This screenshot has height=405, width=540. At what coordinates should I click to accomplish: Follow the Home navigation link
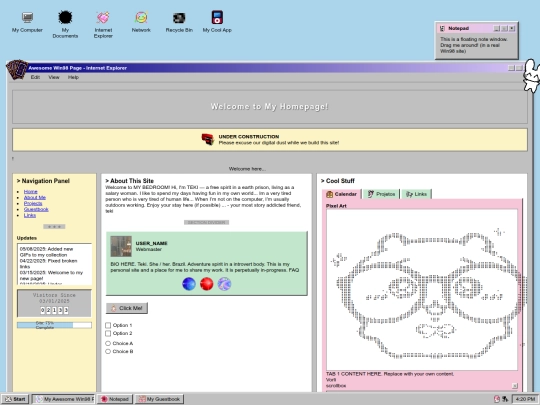(31, 191)
